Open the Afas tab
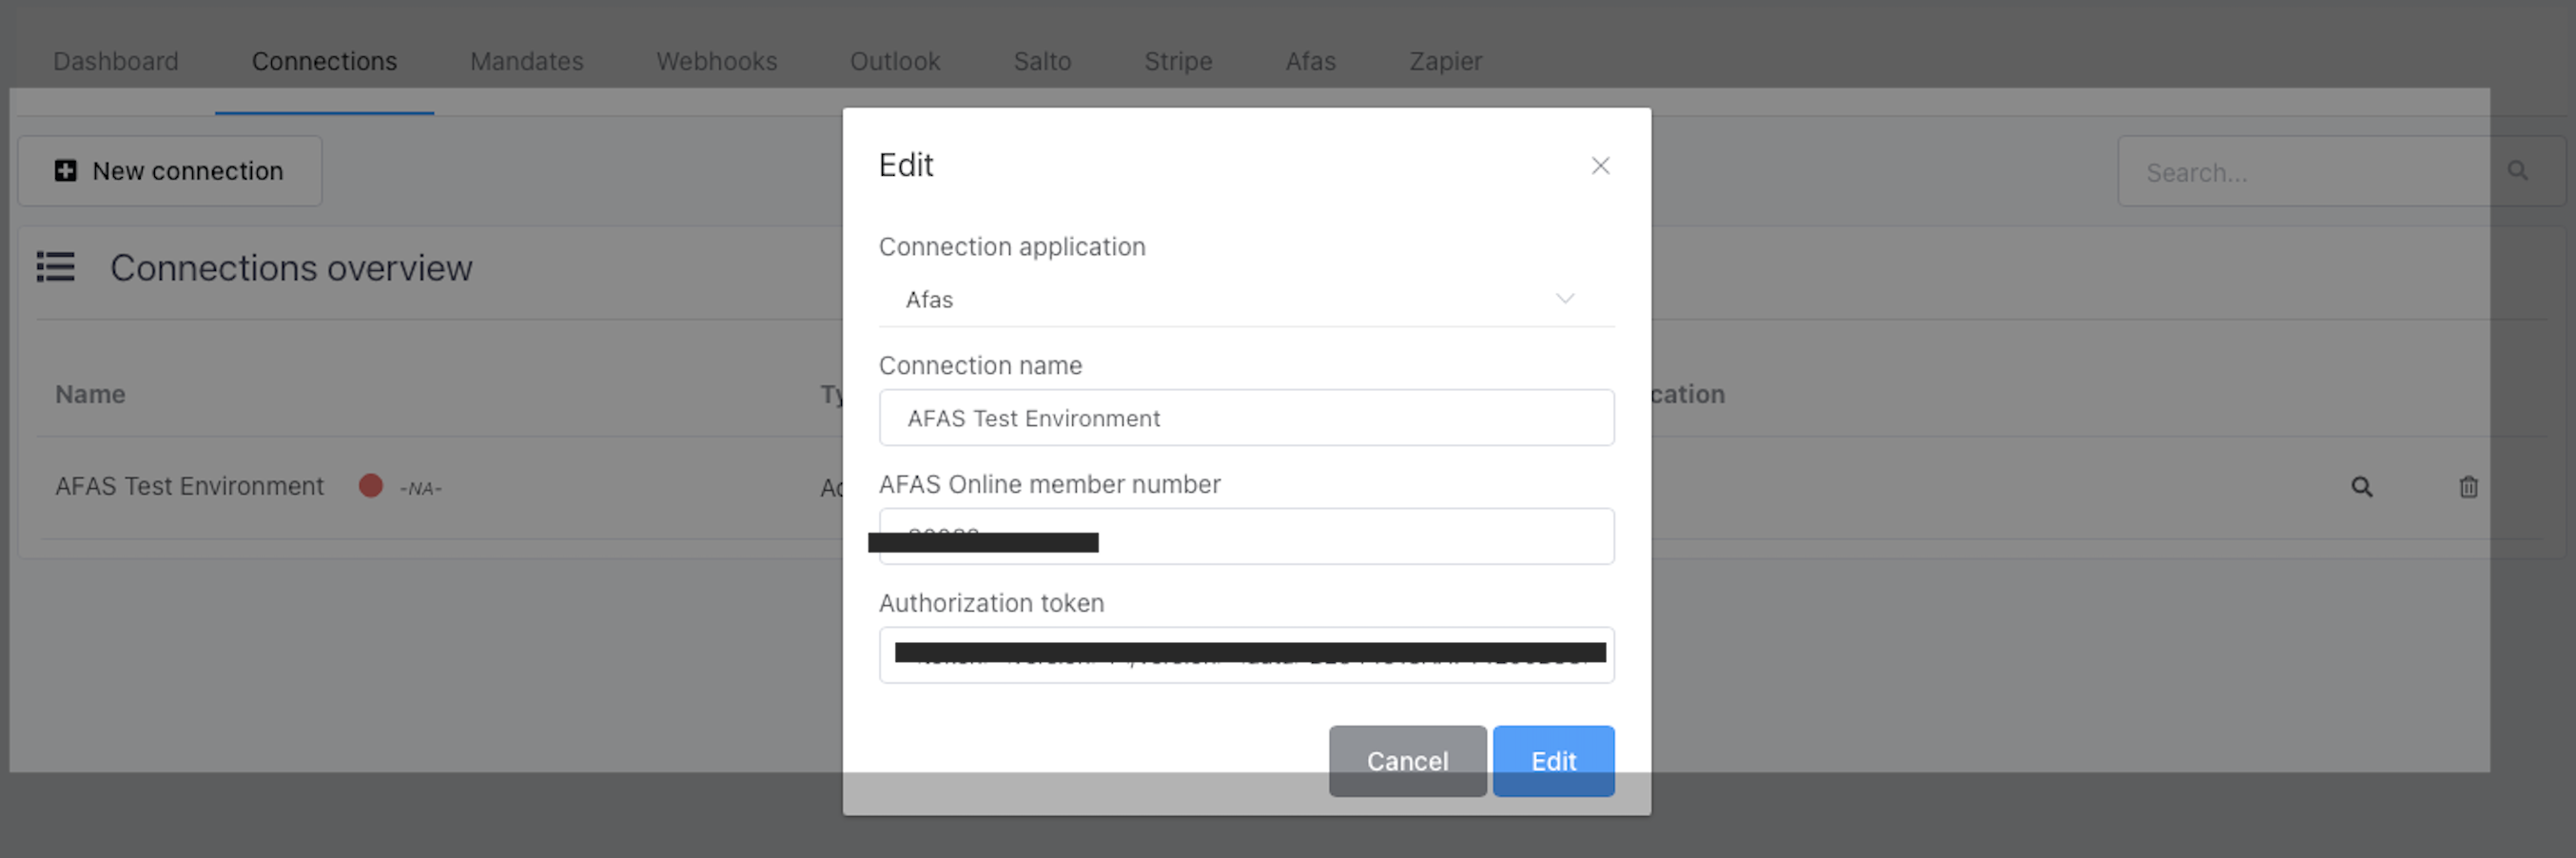2576x858 pixels. coord(1310,61)
